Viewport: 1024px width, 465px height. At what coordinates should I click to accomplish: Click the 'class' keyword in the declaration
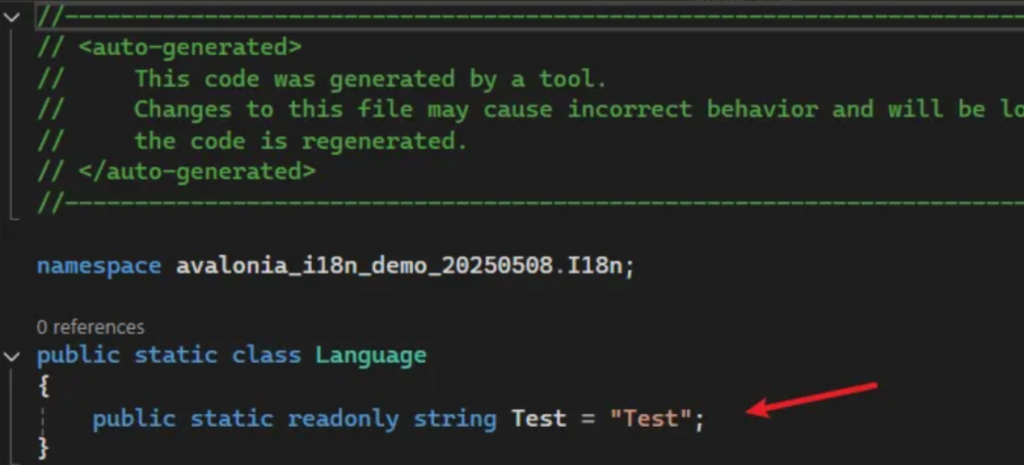pyautogui.click(x=266, y=355)
